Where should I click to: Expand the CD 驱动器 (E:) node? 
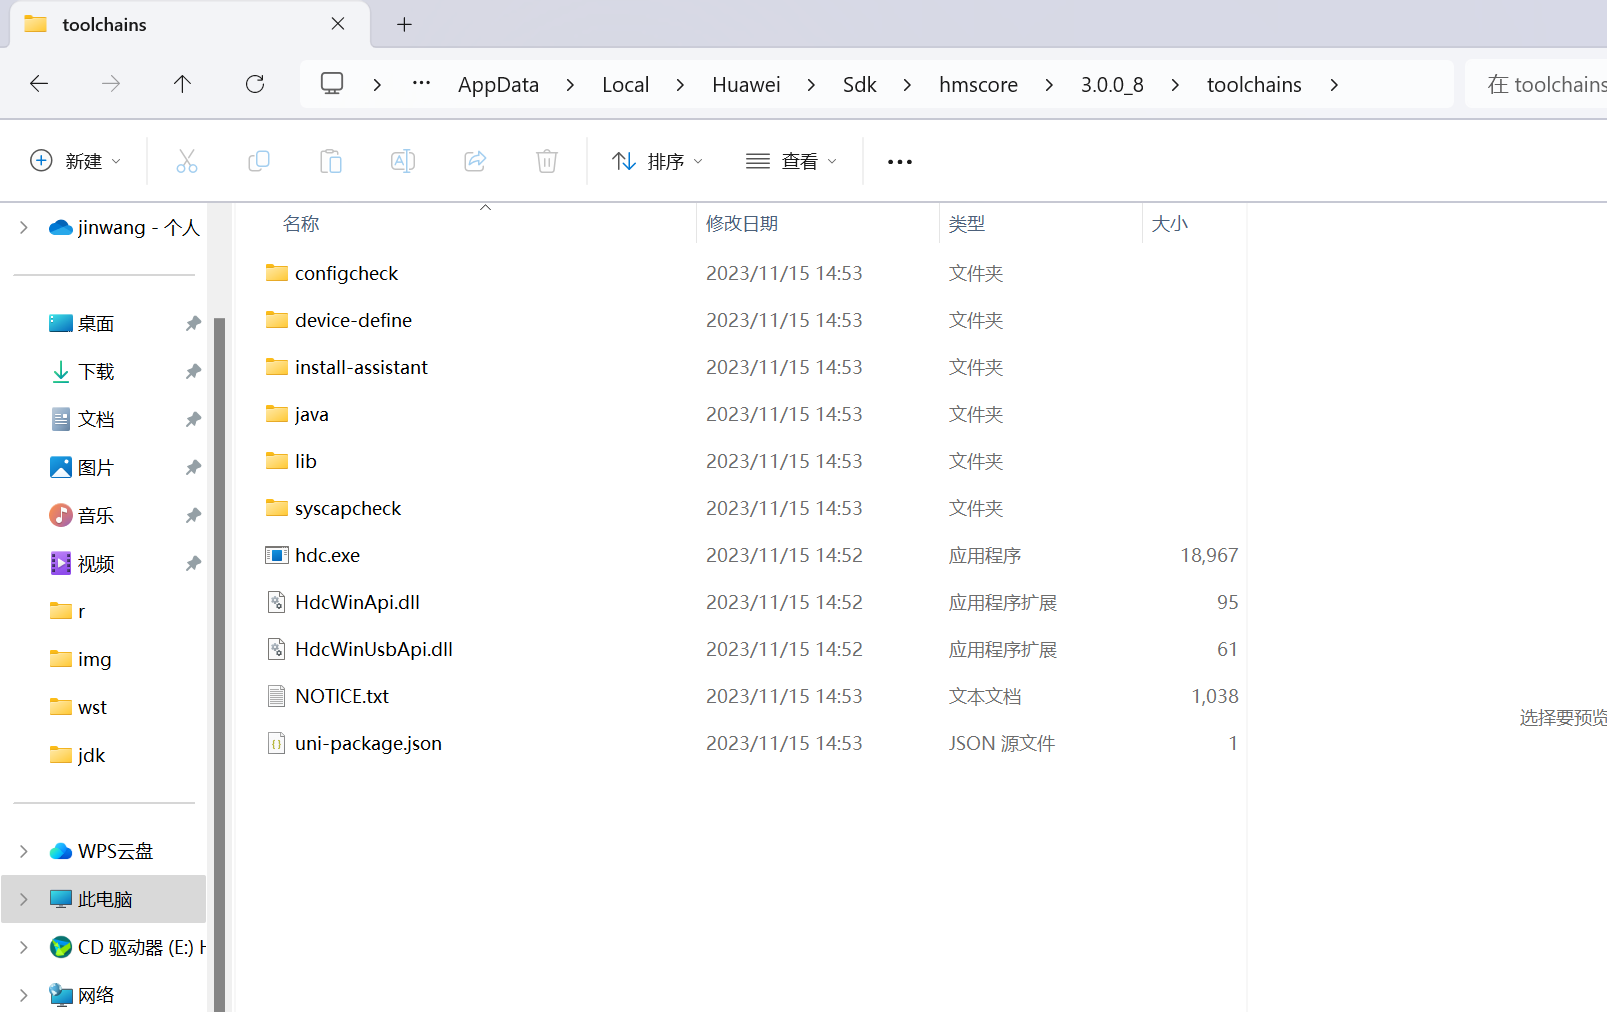24,947
